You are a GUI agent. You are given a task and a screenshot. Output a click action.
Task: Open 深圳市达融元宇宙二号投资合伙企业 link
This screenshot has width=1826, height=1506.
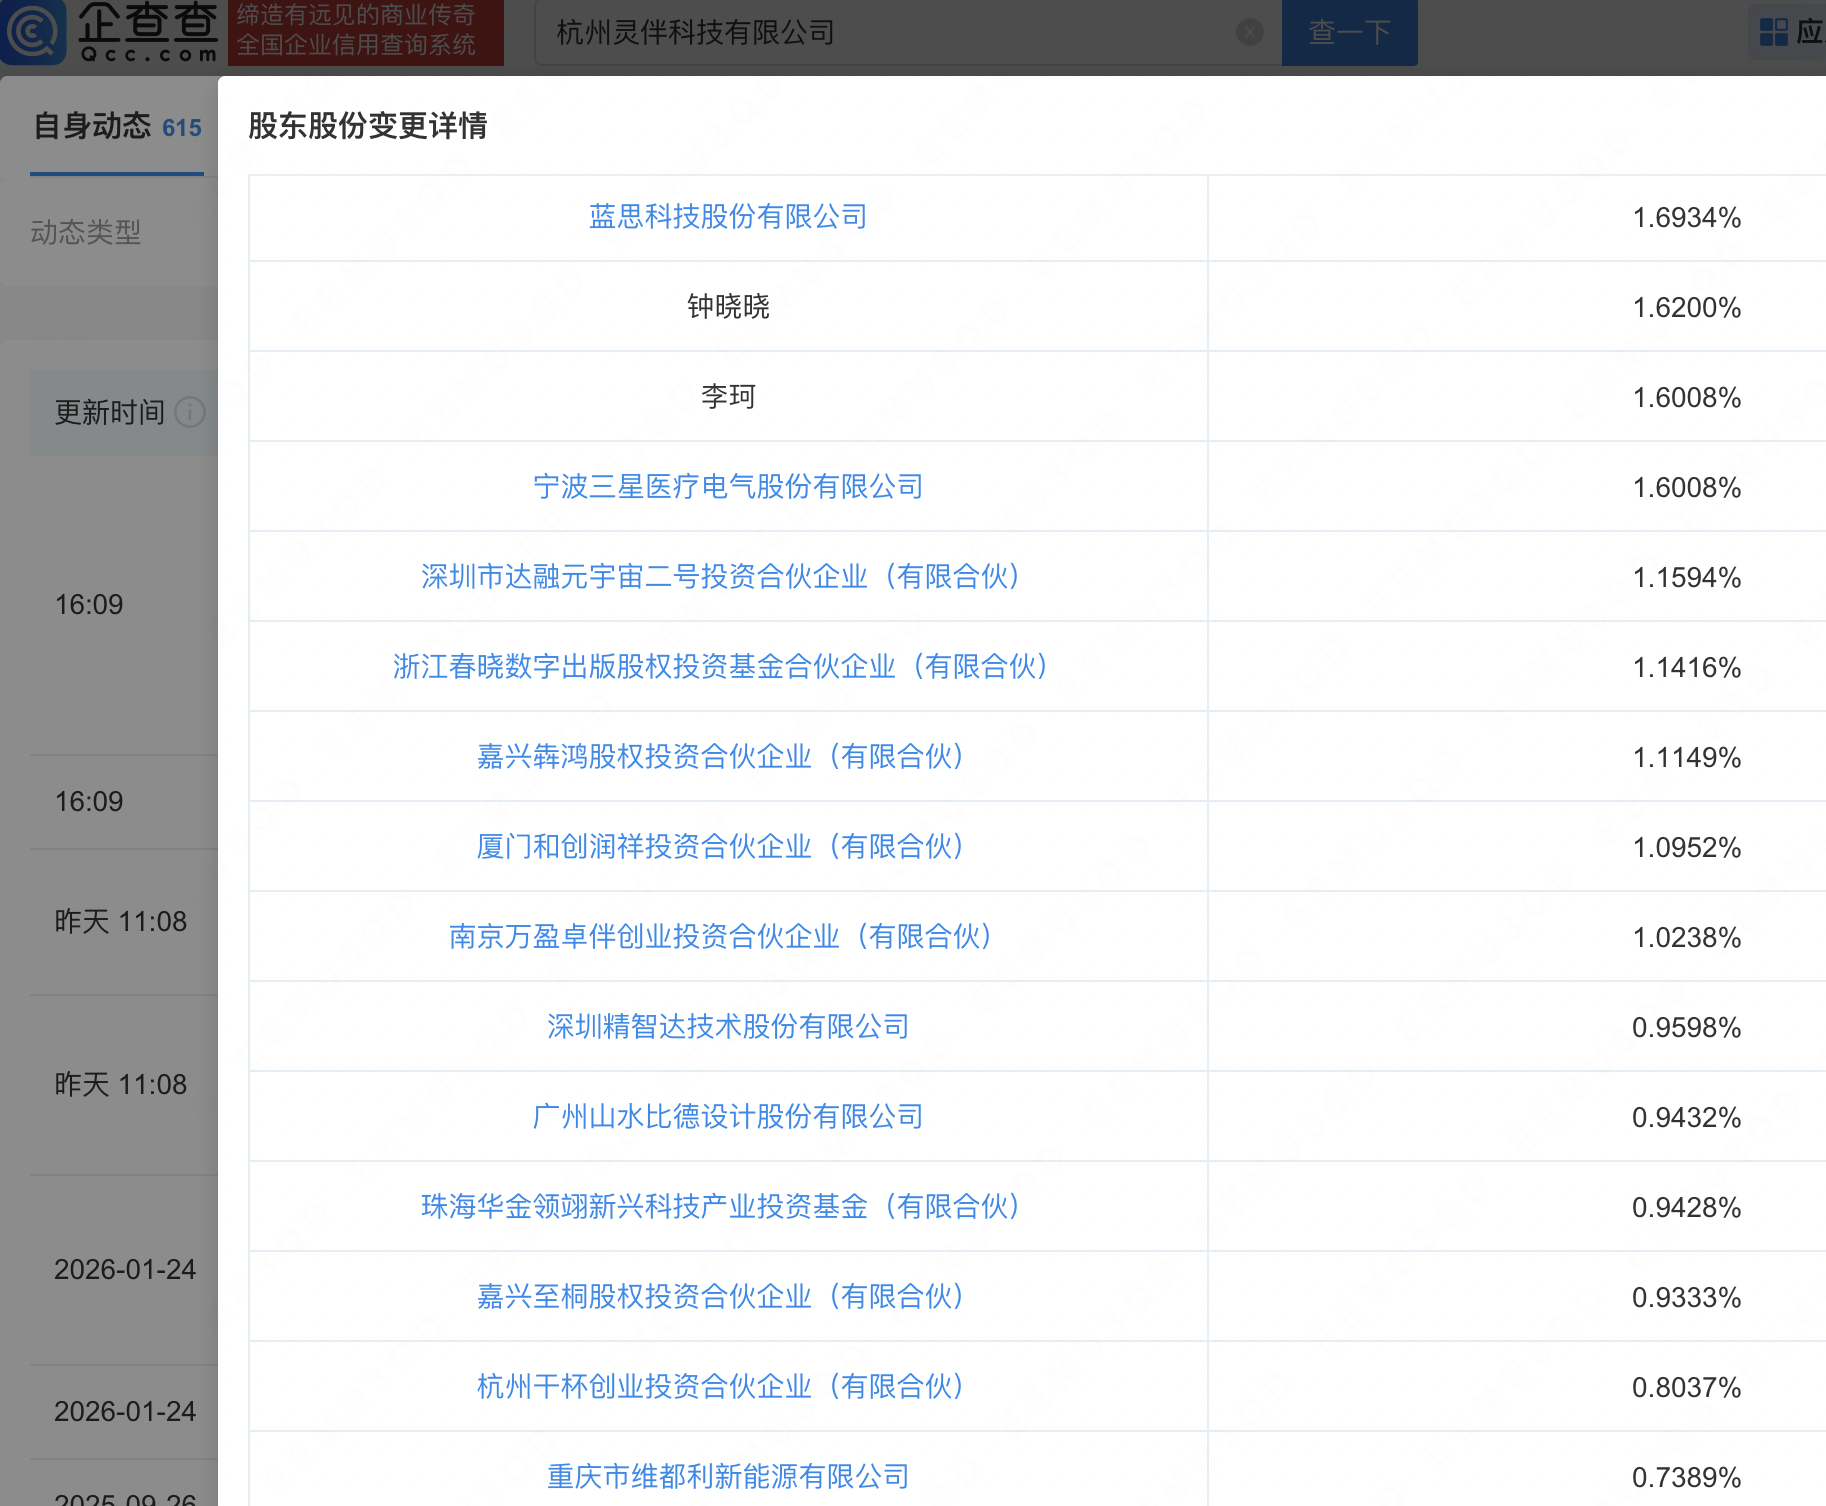pyautogui.click(x=720, y=577)
